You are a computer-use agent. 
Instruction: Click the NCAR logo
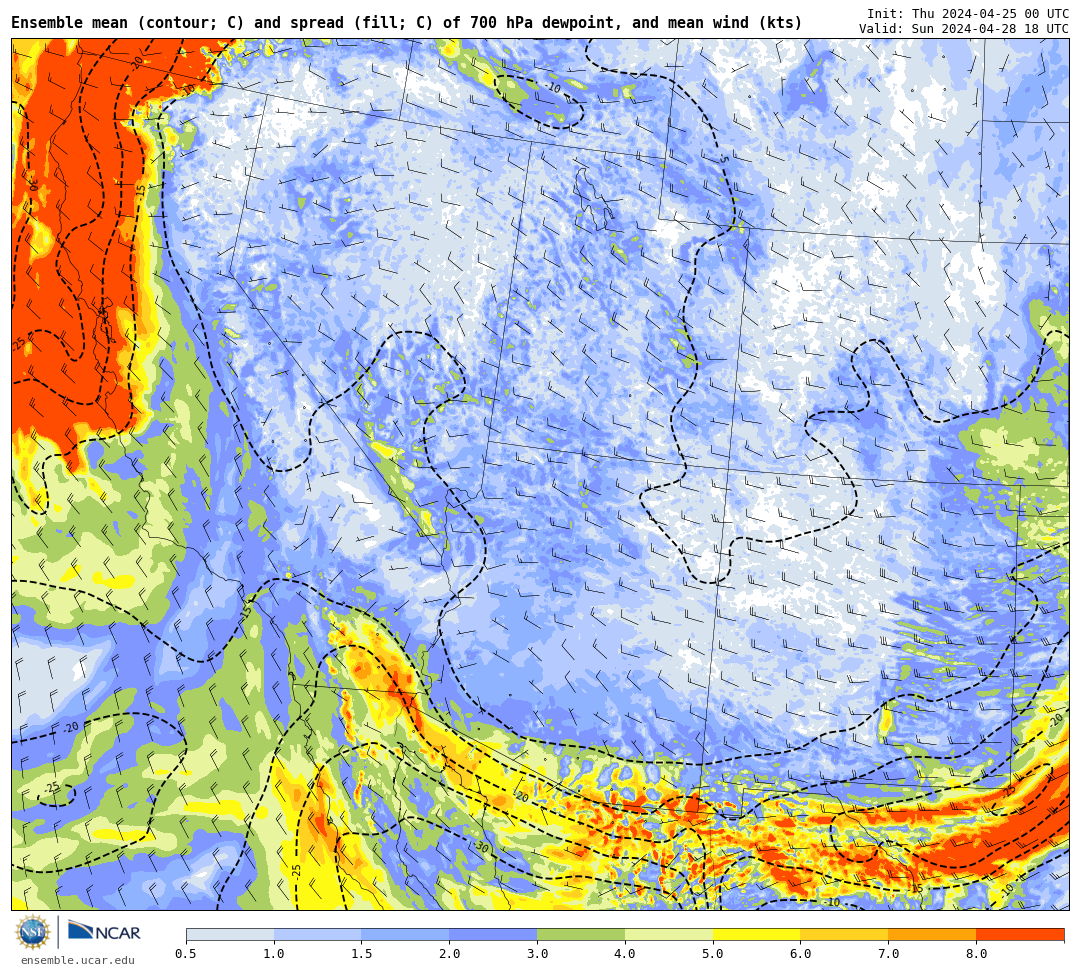coord(105,932)
